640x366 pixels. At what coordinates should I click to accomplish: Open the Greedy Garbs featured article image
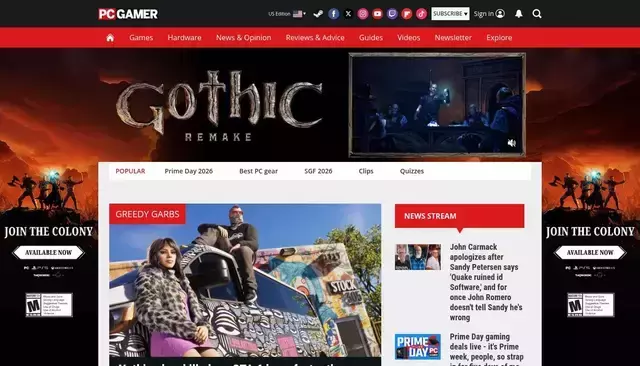click(245, 281)
